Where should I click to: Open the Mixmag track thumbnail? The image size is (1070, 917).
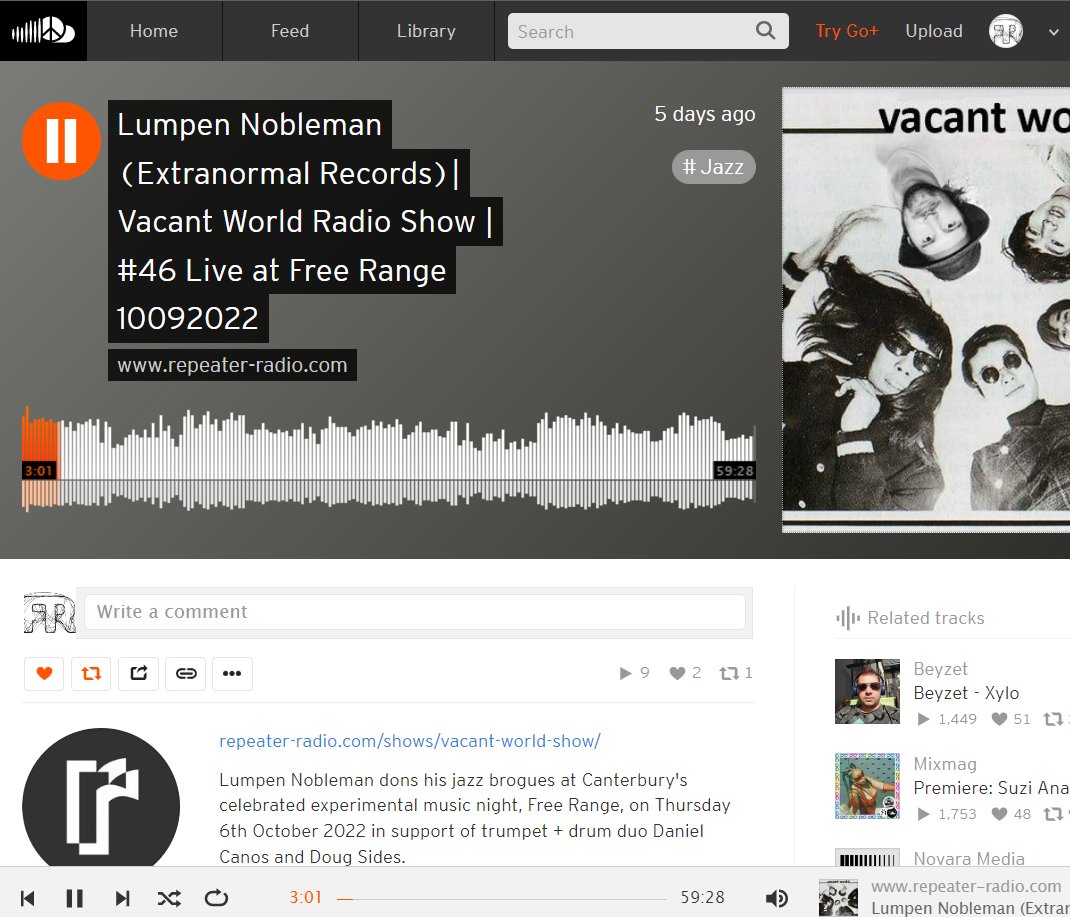click(867, 786)
